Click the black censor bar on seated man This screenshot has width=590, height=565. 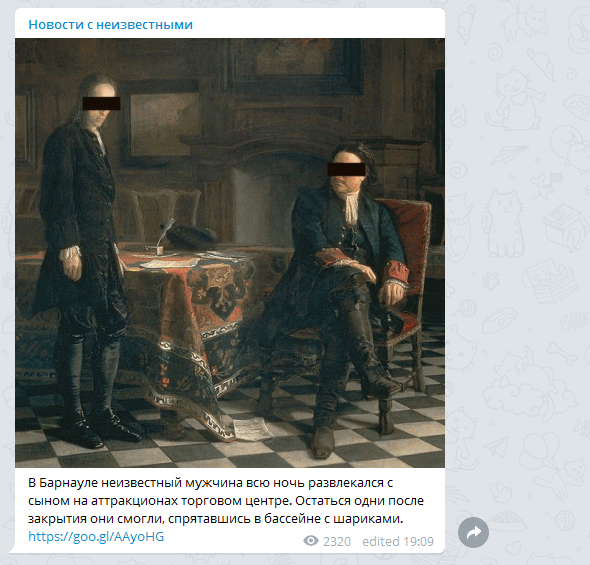346,169
